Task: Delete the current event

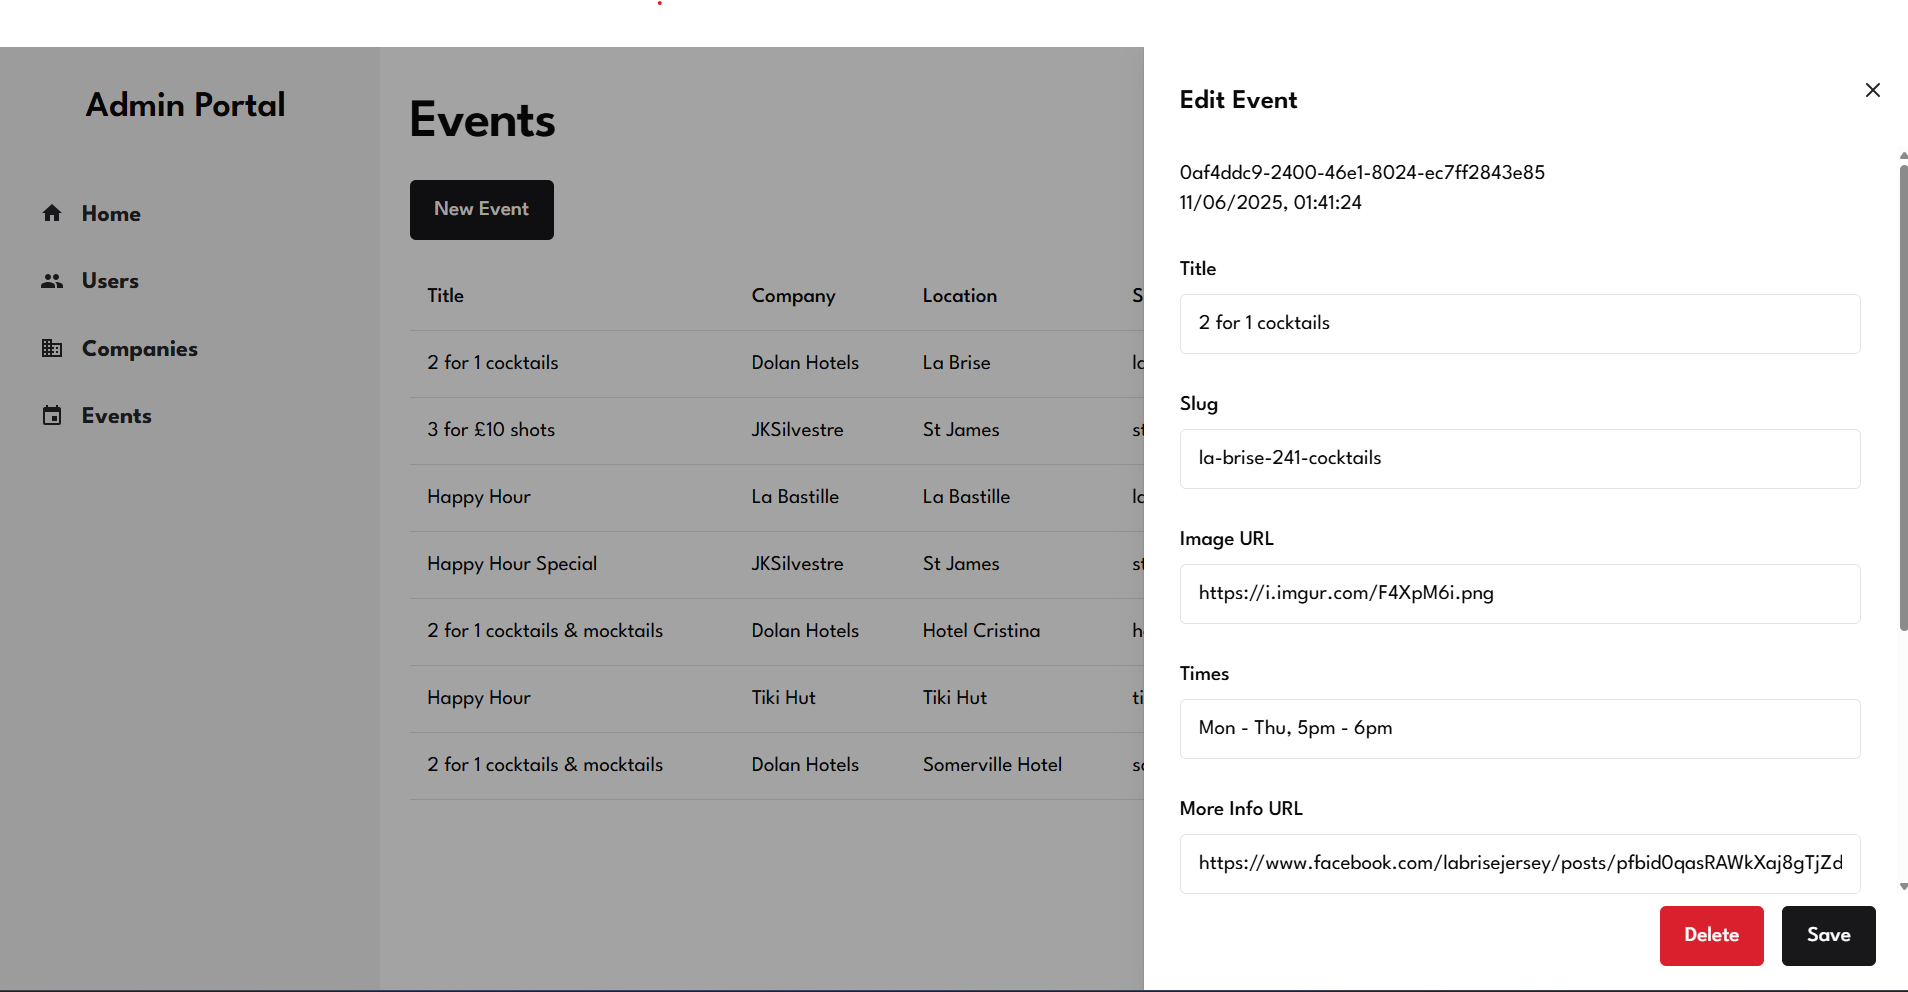Action: [1711, 935]
